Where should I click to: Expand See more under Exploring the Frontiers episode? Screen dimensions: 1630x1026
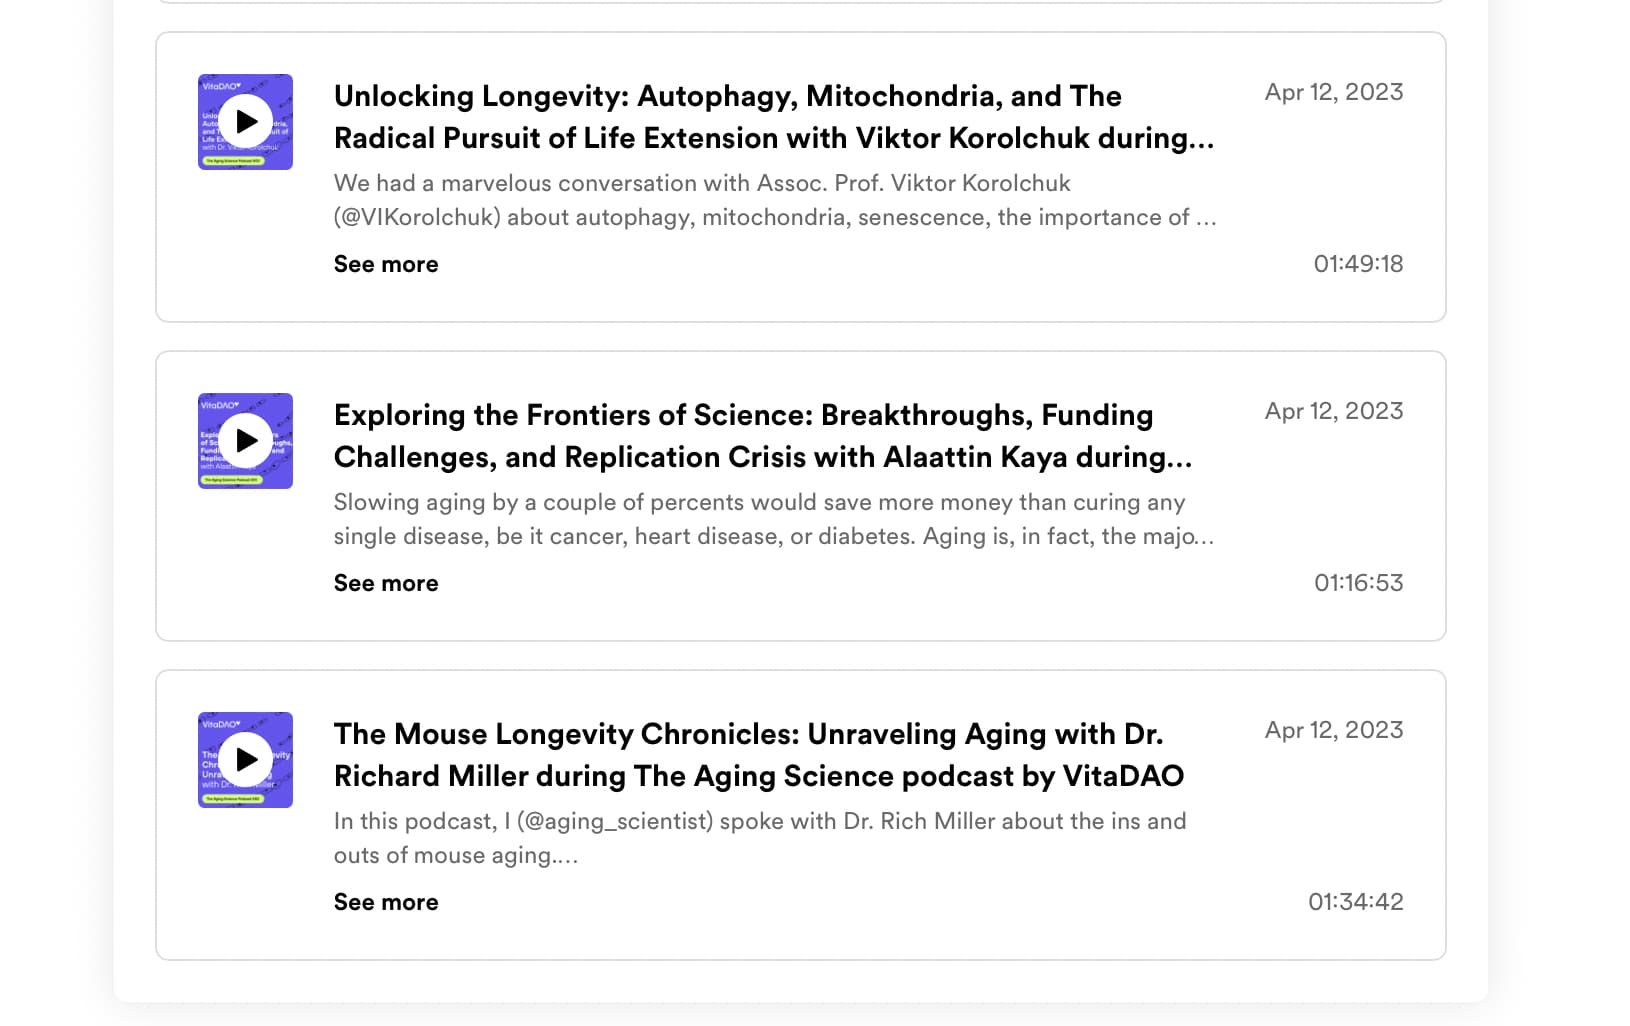[386, 583]
